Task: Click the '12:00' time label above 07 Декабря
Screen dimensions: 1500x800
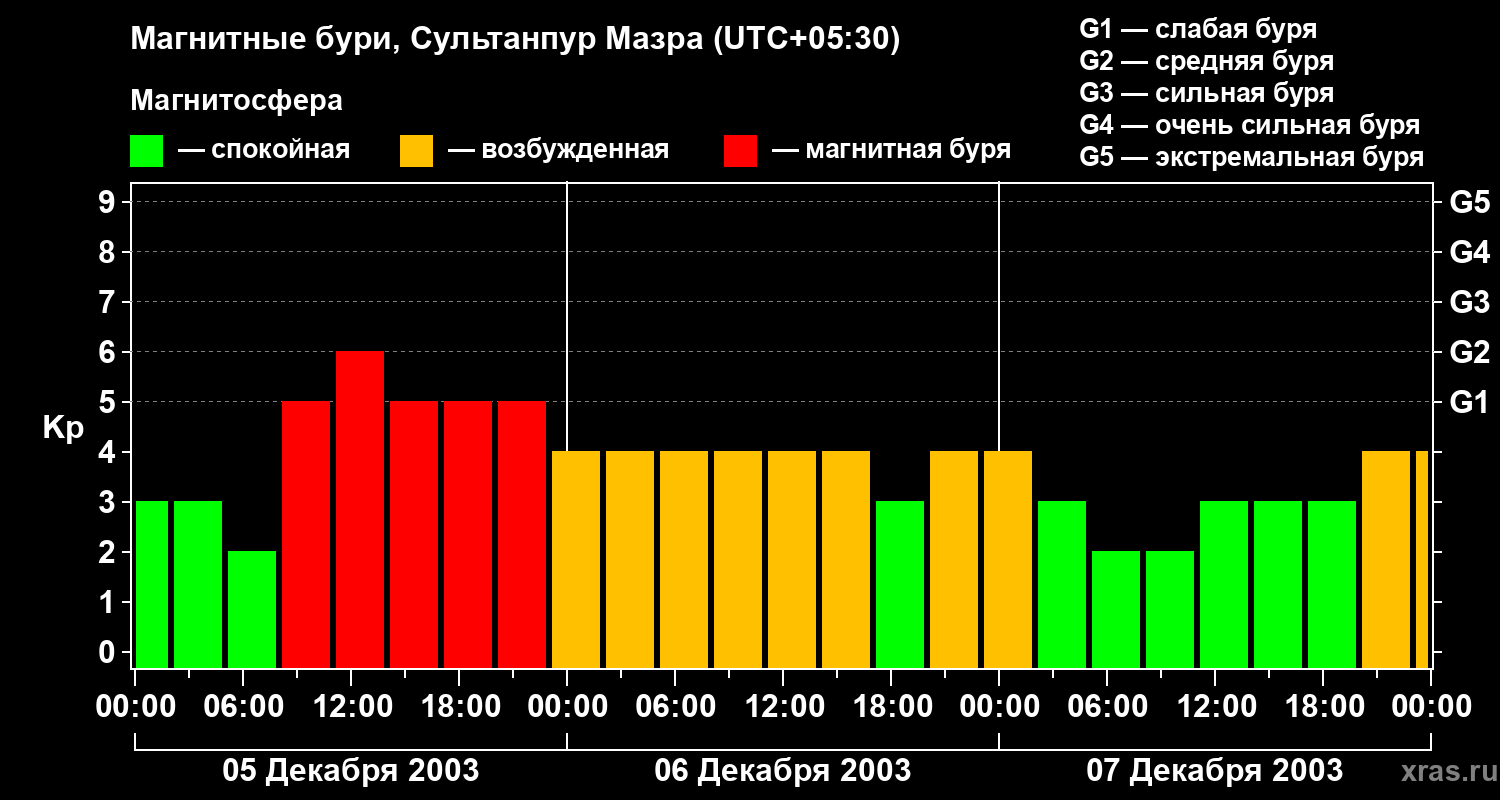Action: 1215,707
